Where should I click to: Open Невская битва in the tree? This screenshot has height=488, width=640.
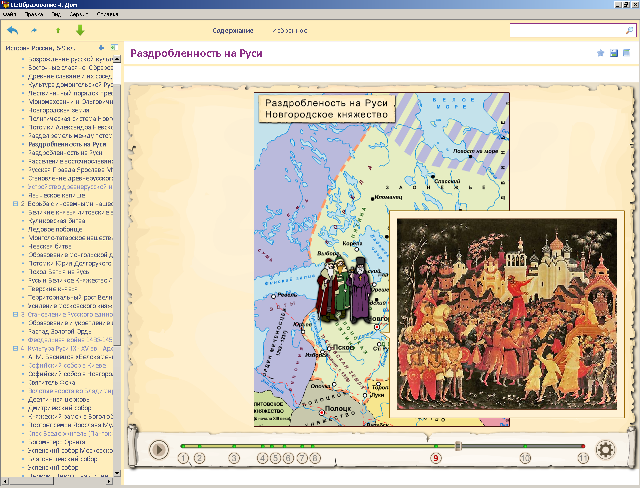pyautogui.click(x=49, y=246)
